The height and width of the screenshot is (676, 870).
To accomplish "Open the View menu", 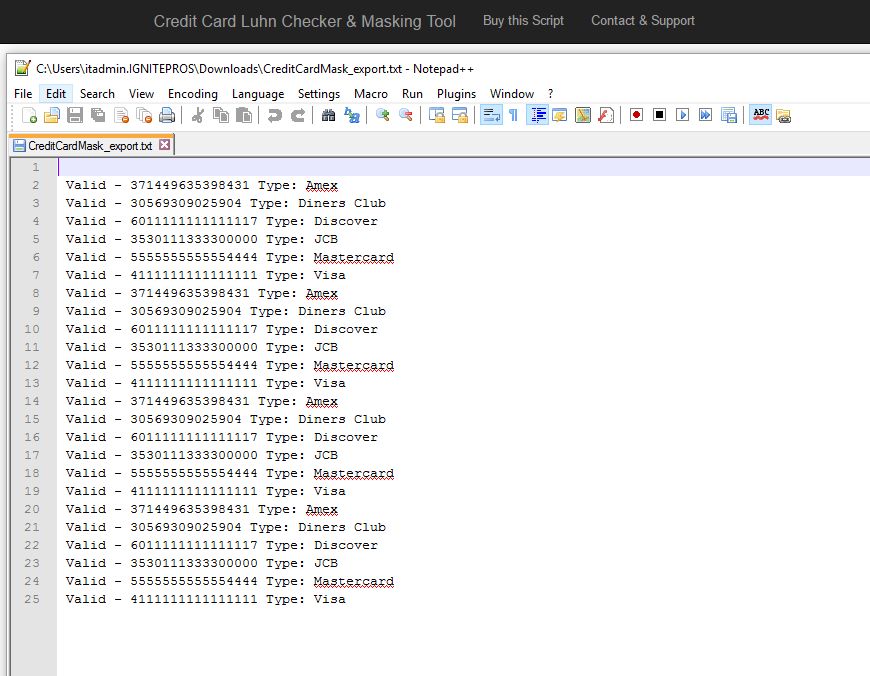I will coord(141,94).
